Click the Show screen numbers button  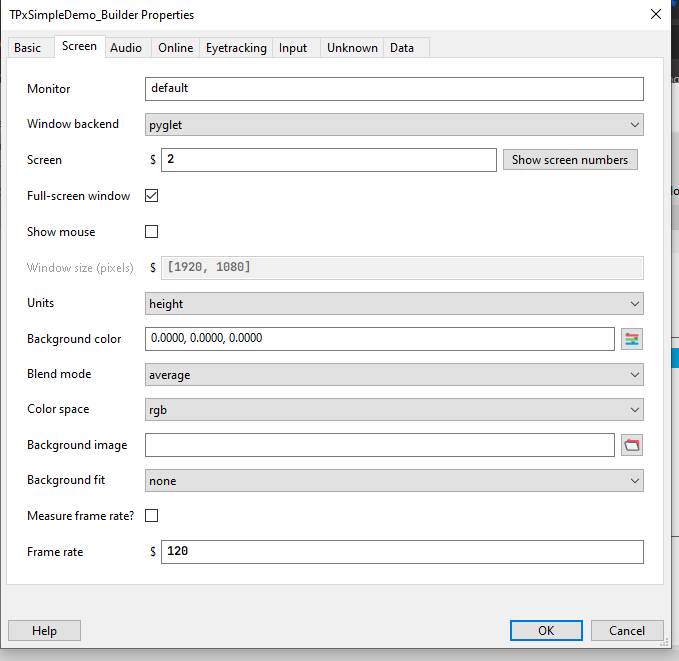point(570,160)
